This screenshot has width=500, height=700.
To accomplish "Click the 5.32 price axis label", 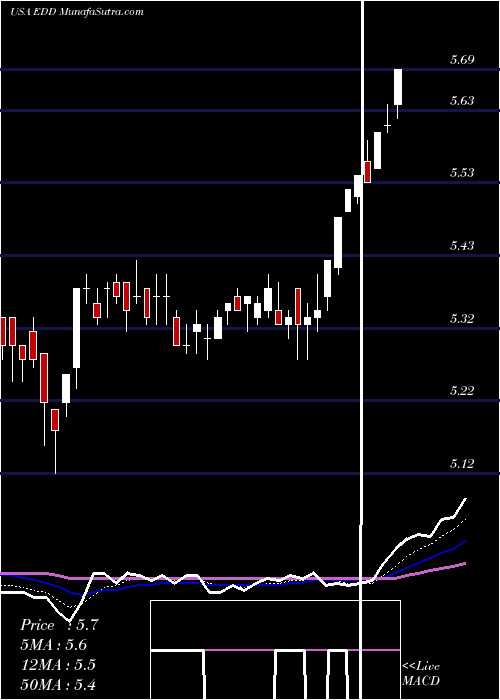I will point(462,319).
